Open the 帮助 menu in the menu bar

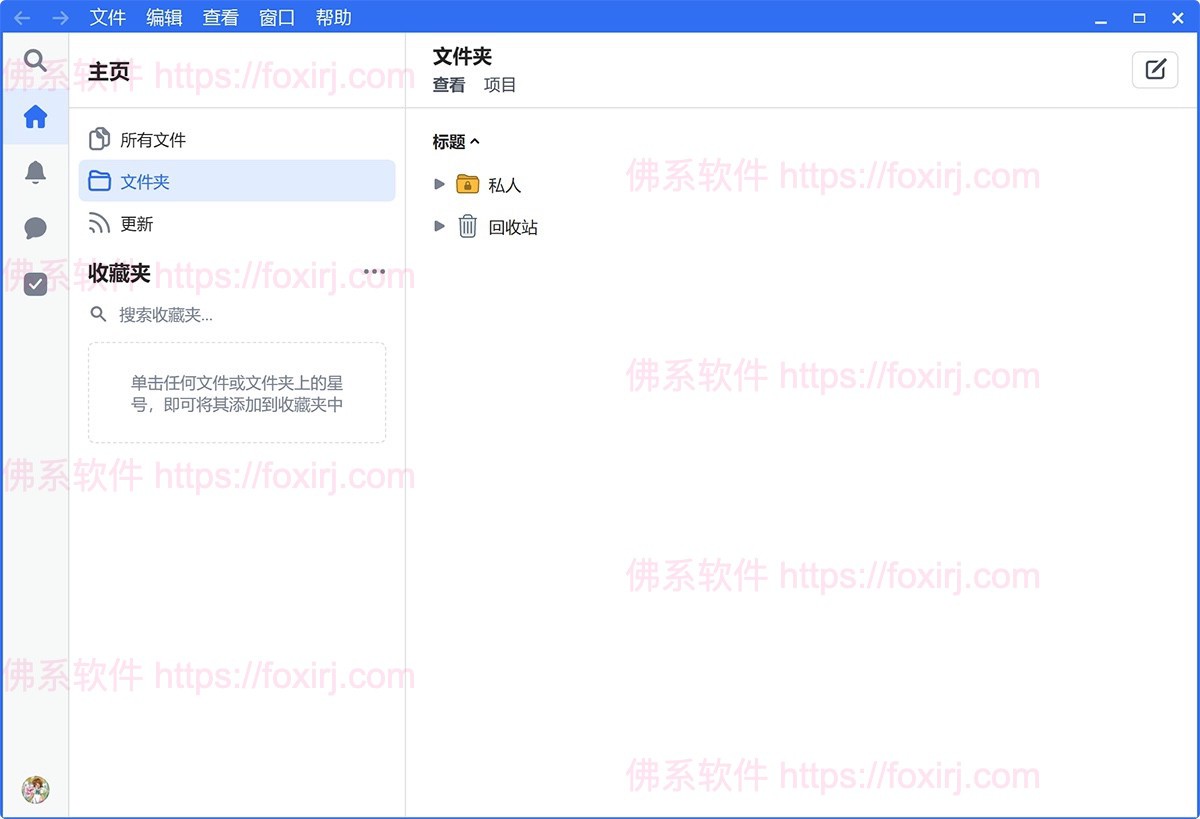click(x=333, y=17)
